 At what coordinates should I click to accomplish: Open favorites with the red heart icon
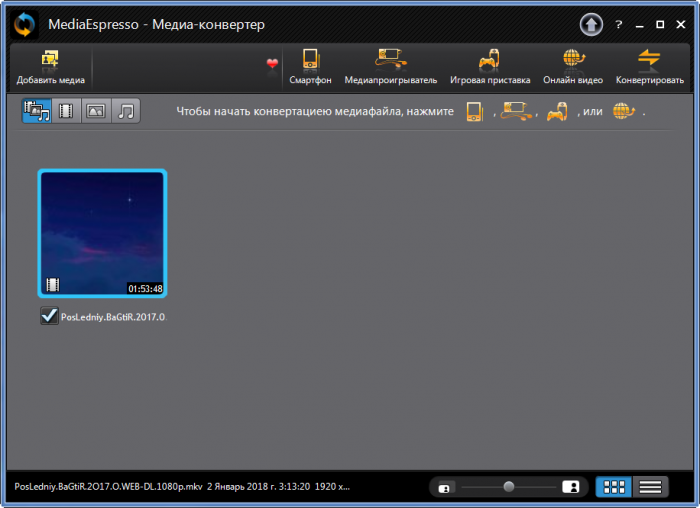click(x=272, y=63)
